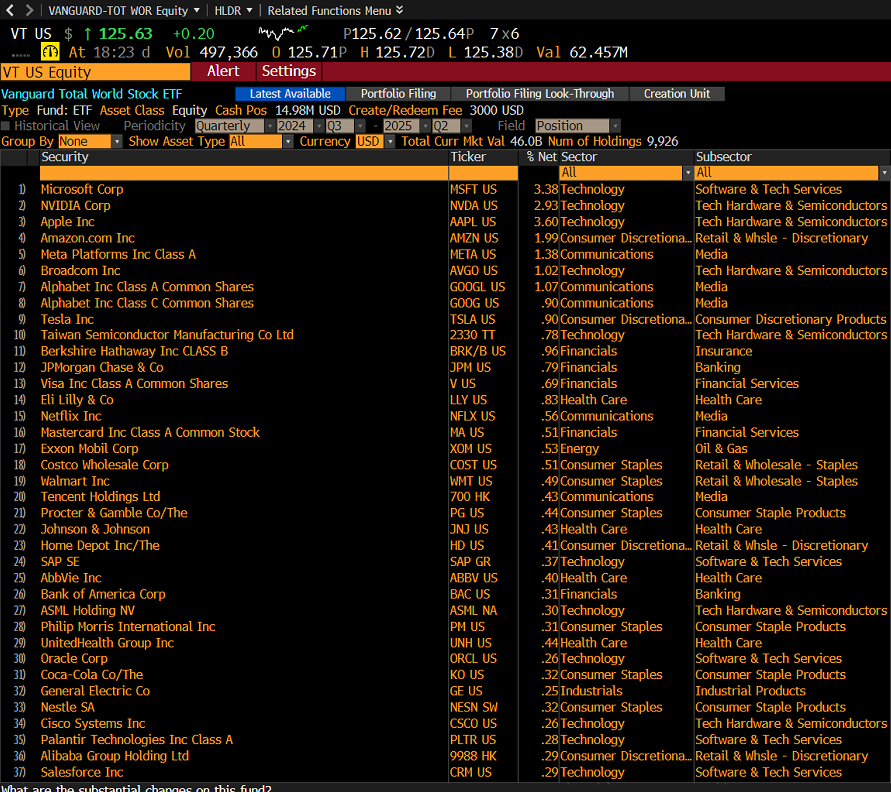Image resolution: width=891 pixels, height=792 pixels.
Task: Select Palantir Technologies Inc Class A
Action: pos(136,740)
